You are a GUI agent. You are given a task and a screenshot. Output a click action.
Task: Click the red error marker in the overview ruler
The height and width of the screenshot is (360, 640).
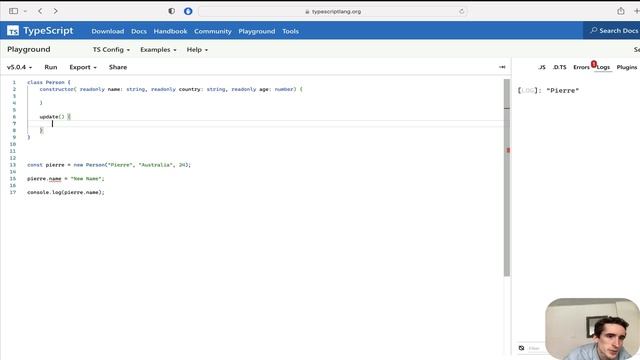(508, 150)
